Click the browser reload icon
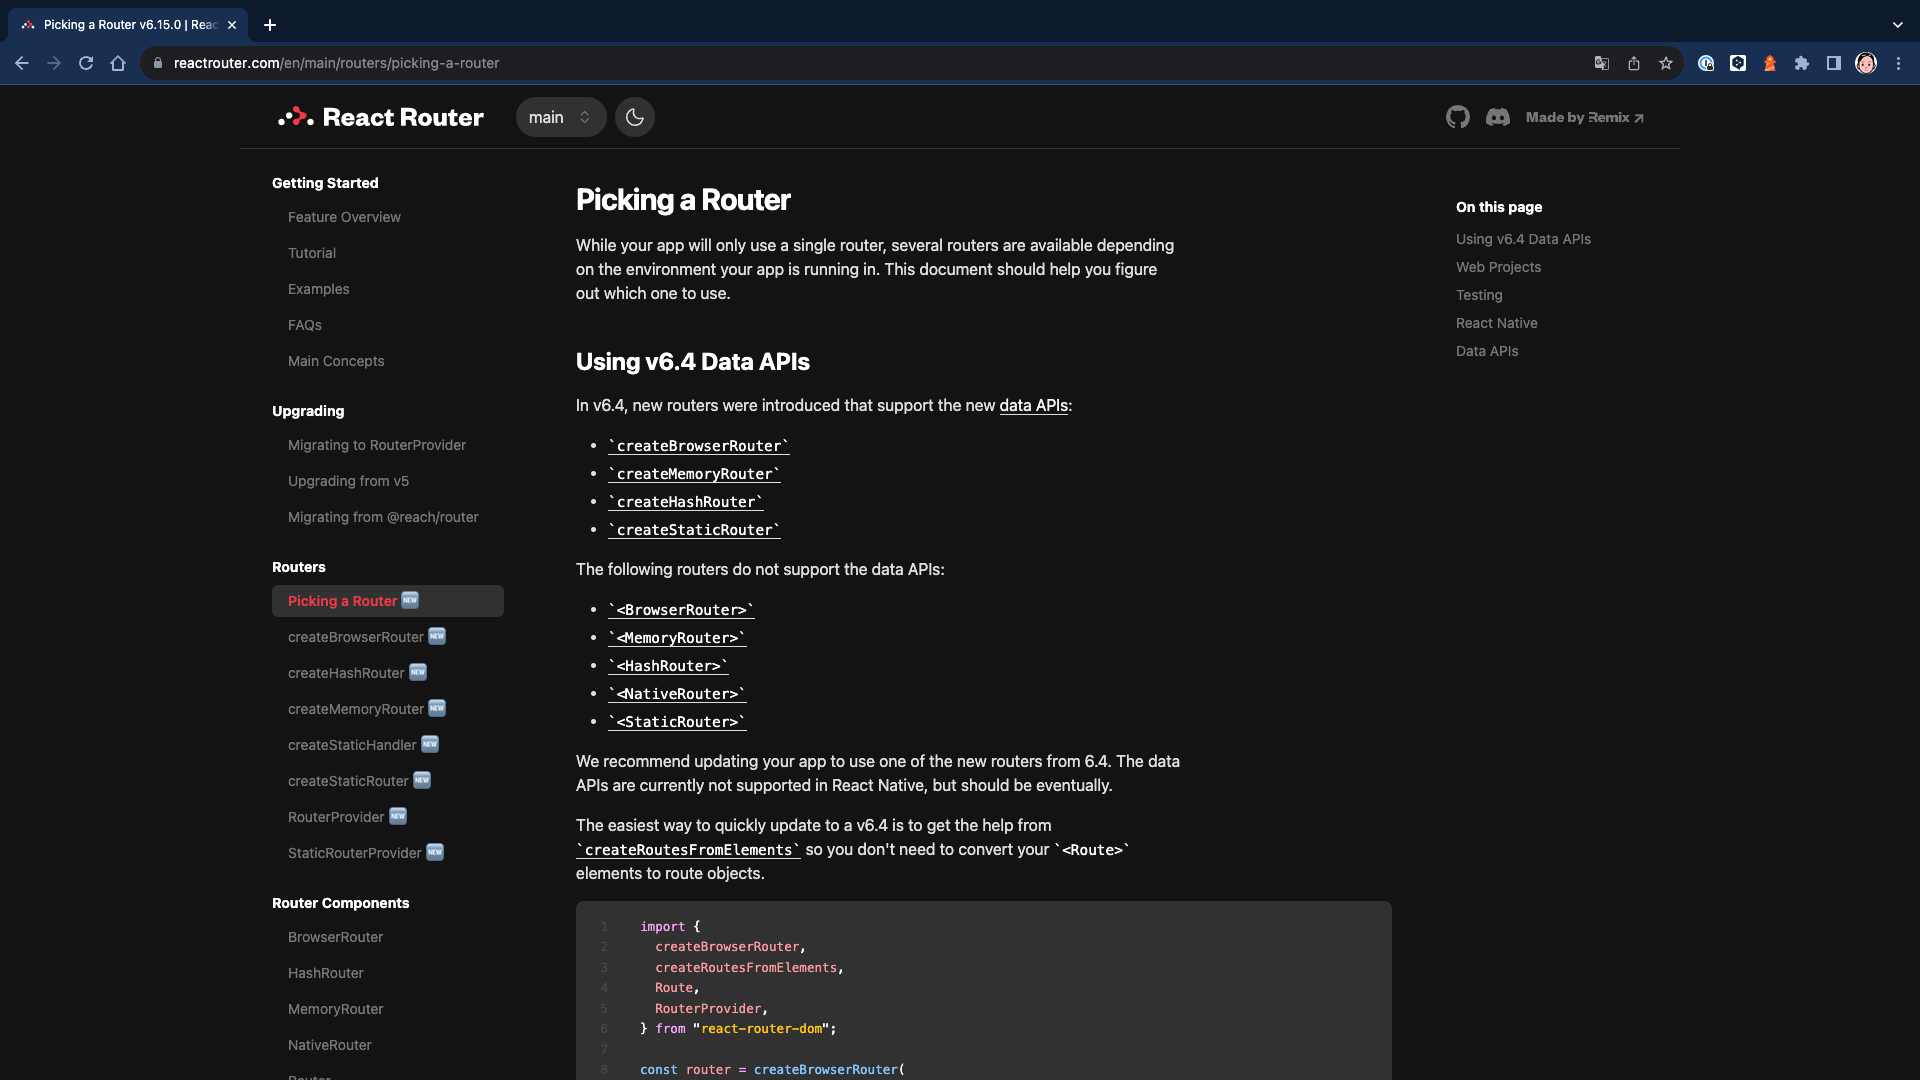The width and height of the screenshot is (1920, 1080). tap(86, 63)
